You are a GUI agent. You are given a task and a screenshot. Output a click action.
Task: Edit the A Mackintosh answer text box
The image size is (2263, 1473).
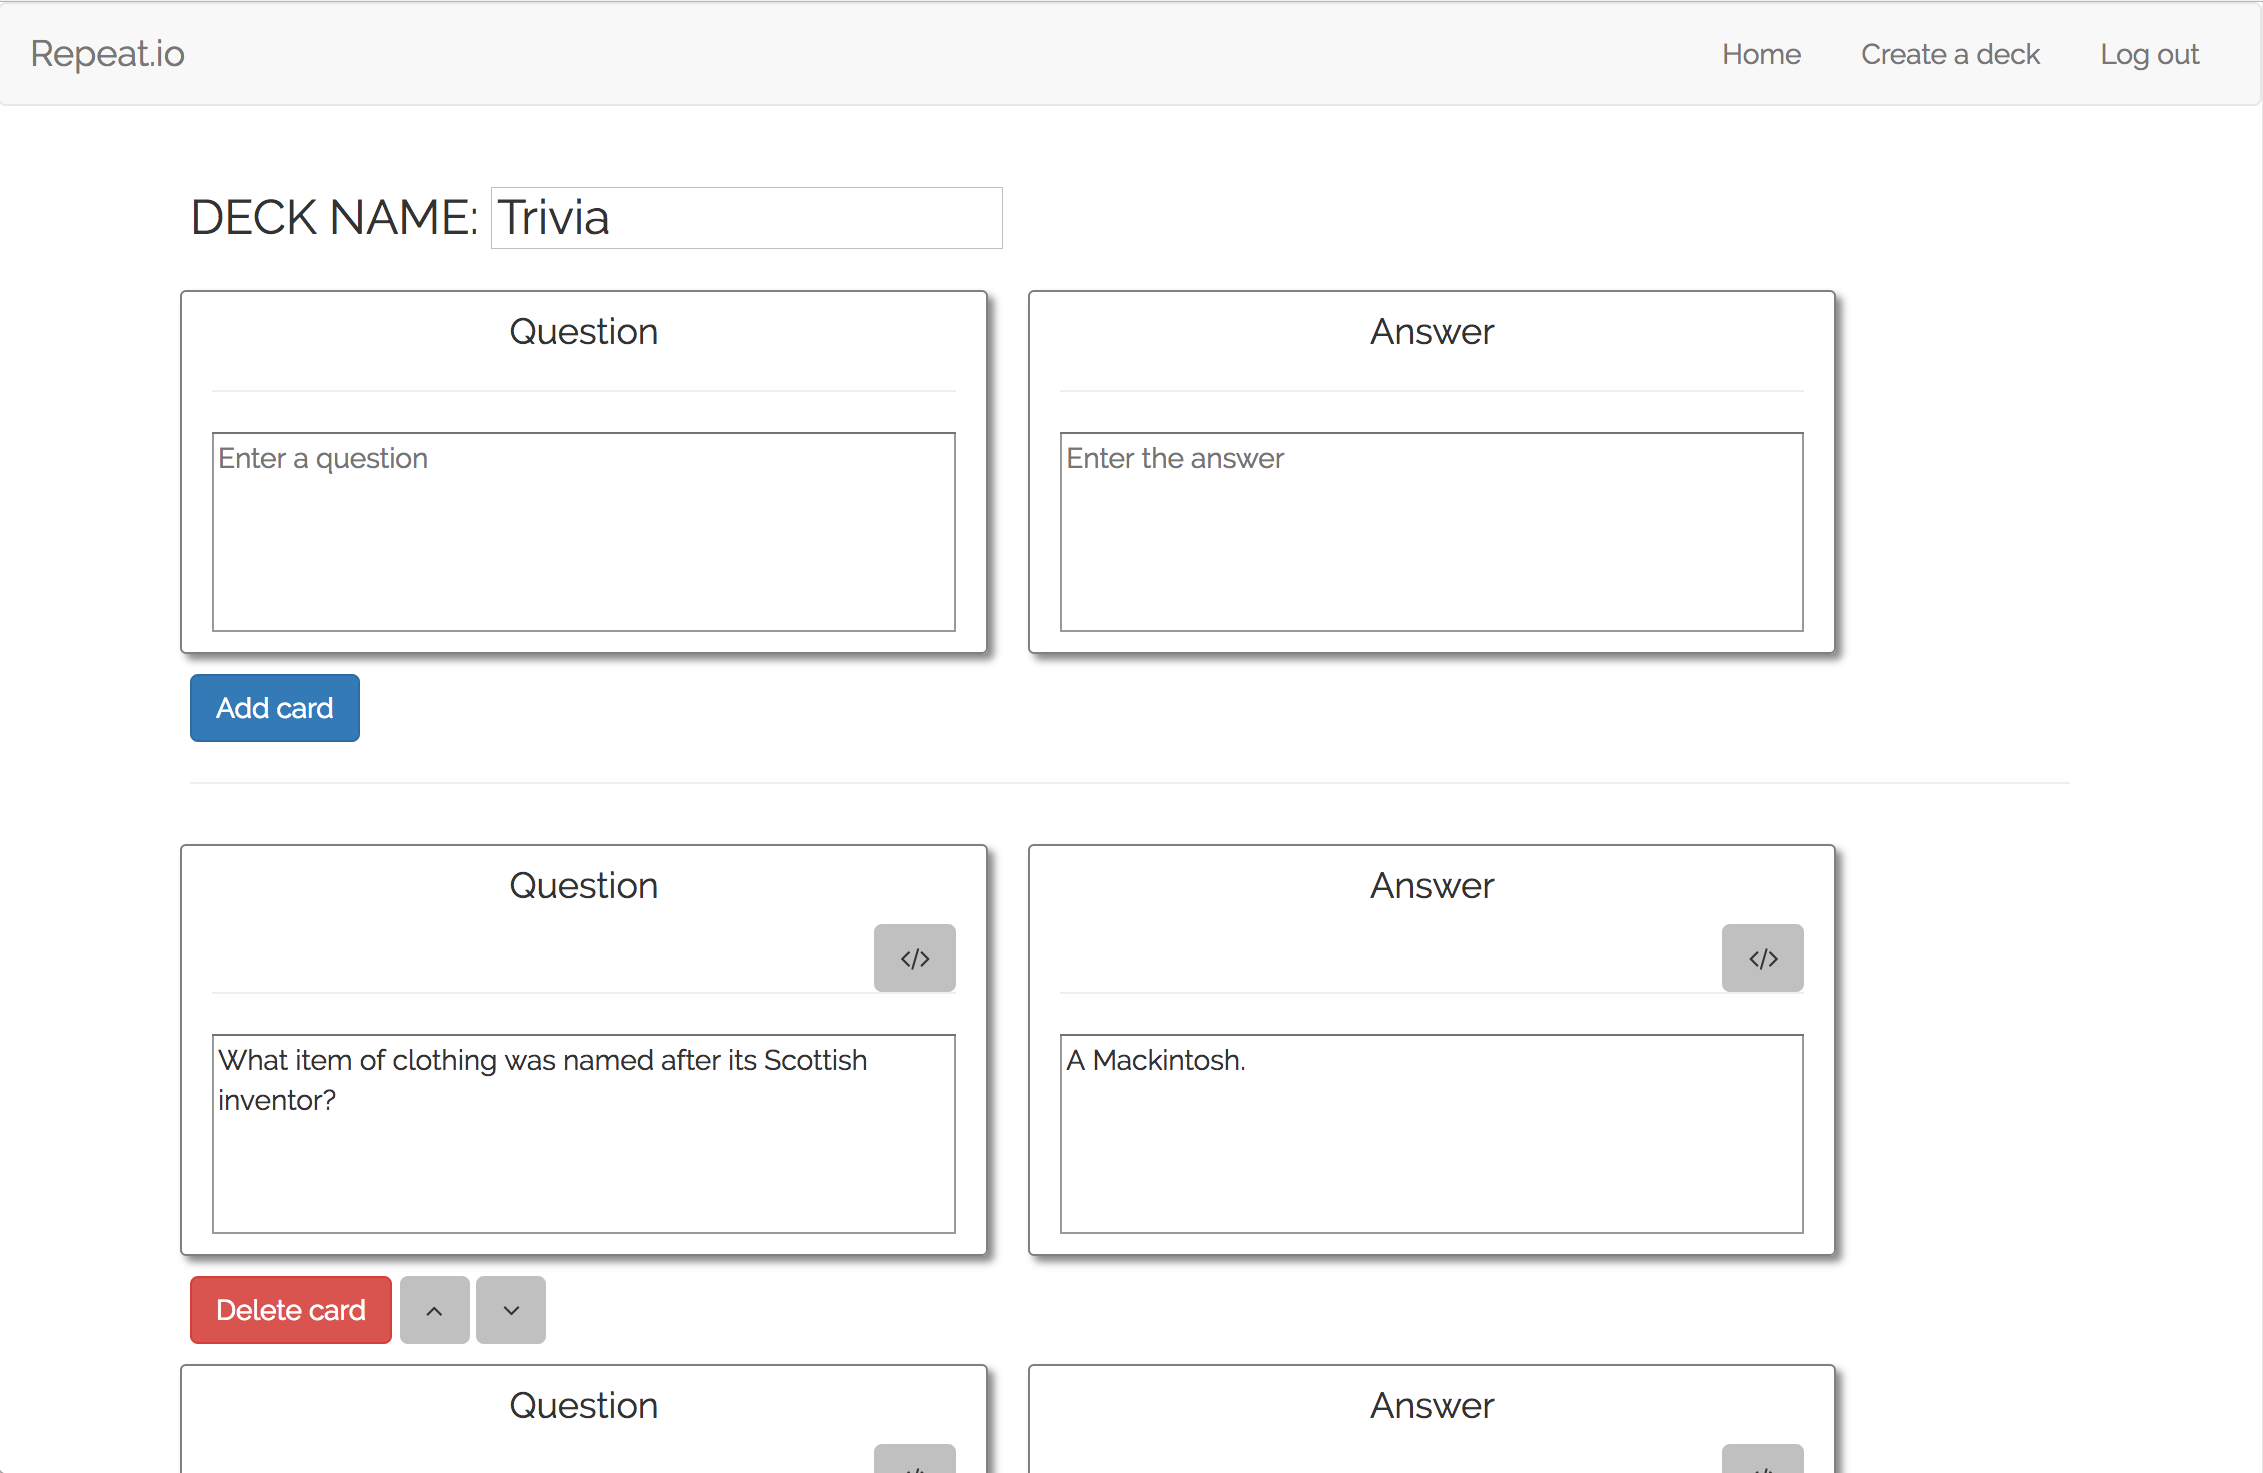[x=1431, y=1133]
